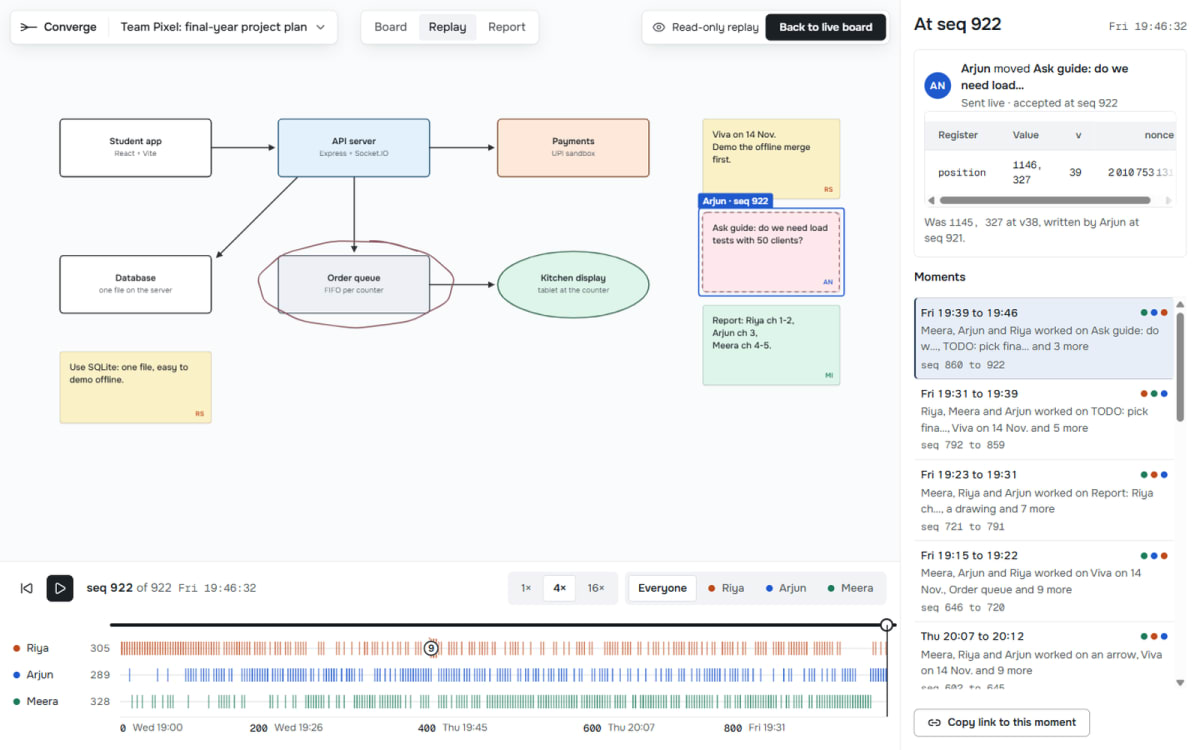The width and height of the screenshot is (1200, 750).
Task: Jump to start with skip-back icon
Action: (27, 588)
